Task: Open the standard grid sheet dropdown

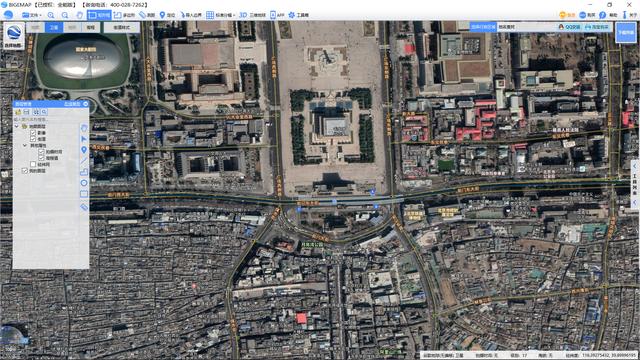Action: (x=220, y=15)
